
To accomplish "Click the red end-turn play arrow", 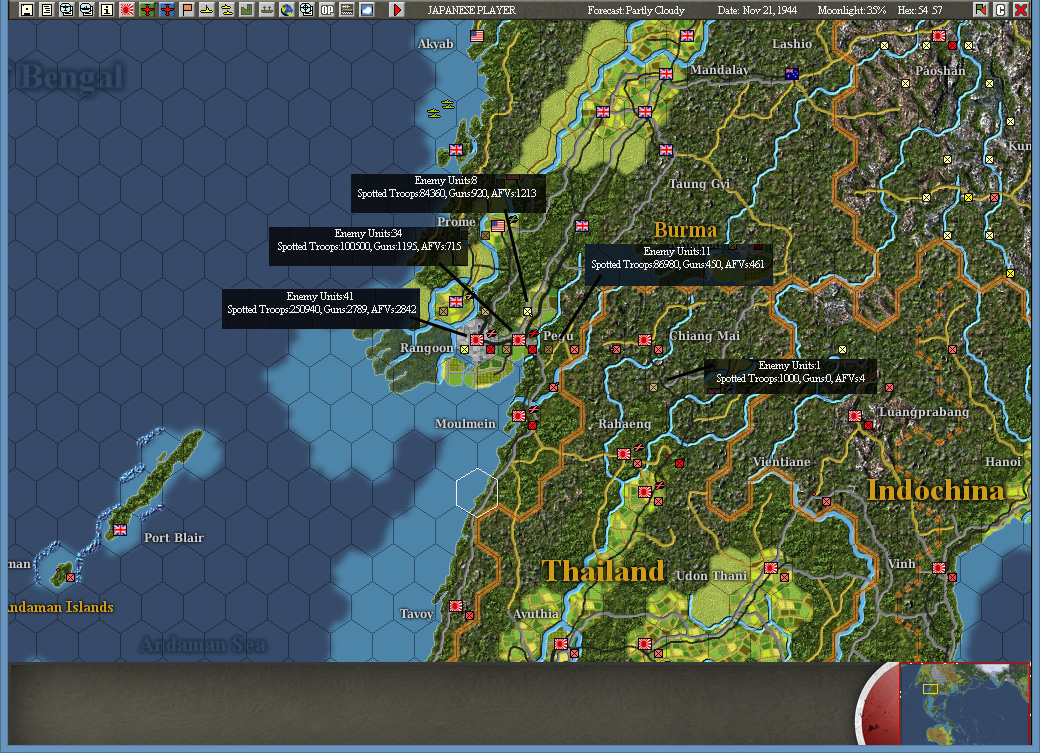I will point(397,9).
